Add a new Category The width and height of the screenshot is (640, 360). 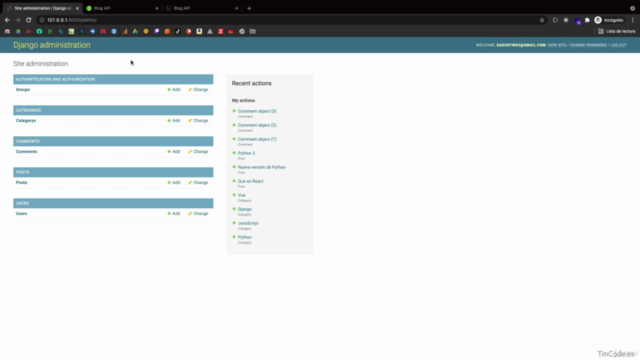[x=173, y=120]
